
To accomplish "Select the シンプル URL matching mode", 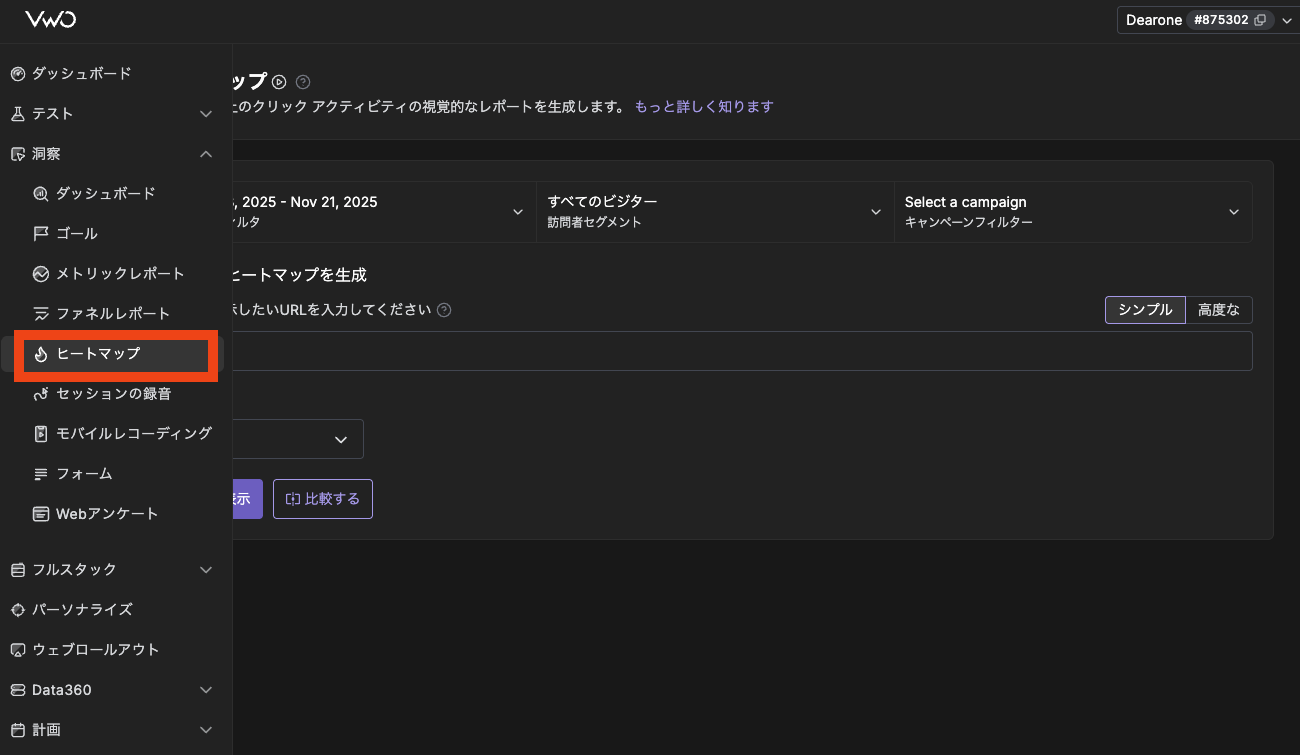I will [x=1144, y=310].
